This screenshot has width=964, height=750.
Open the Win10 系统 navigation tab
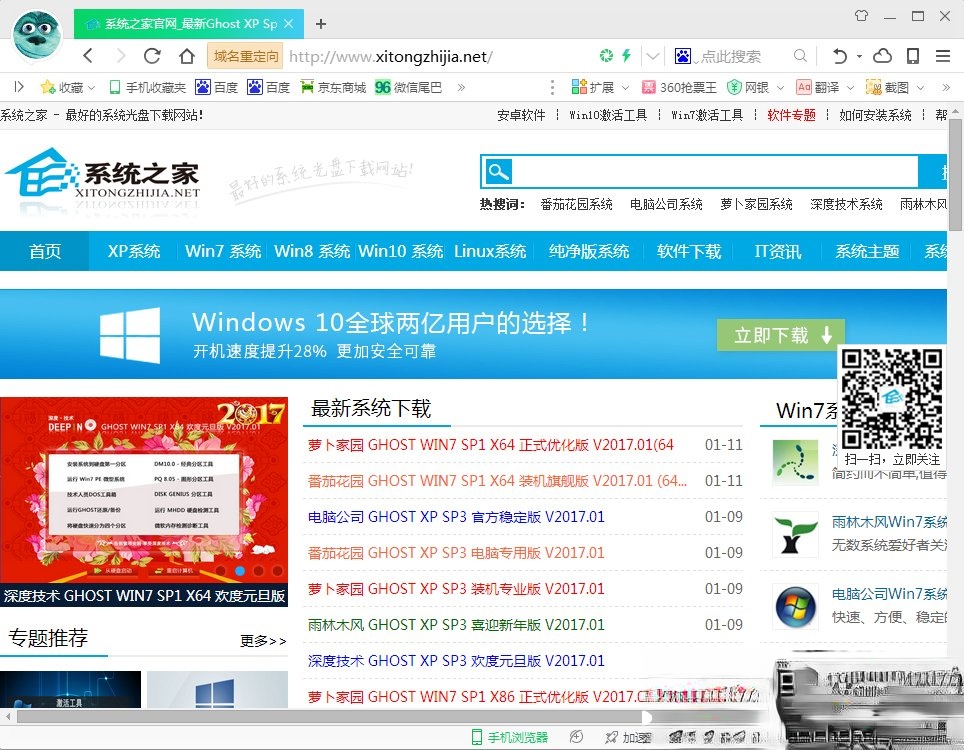tap(400, 251)
